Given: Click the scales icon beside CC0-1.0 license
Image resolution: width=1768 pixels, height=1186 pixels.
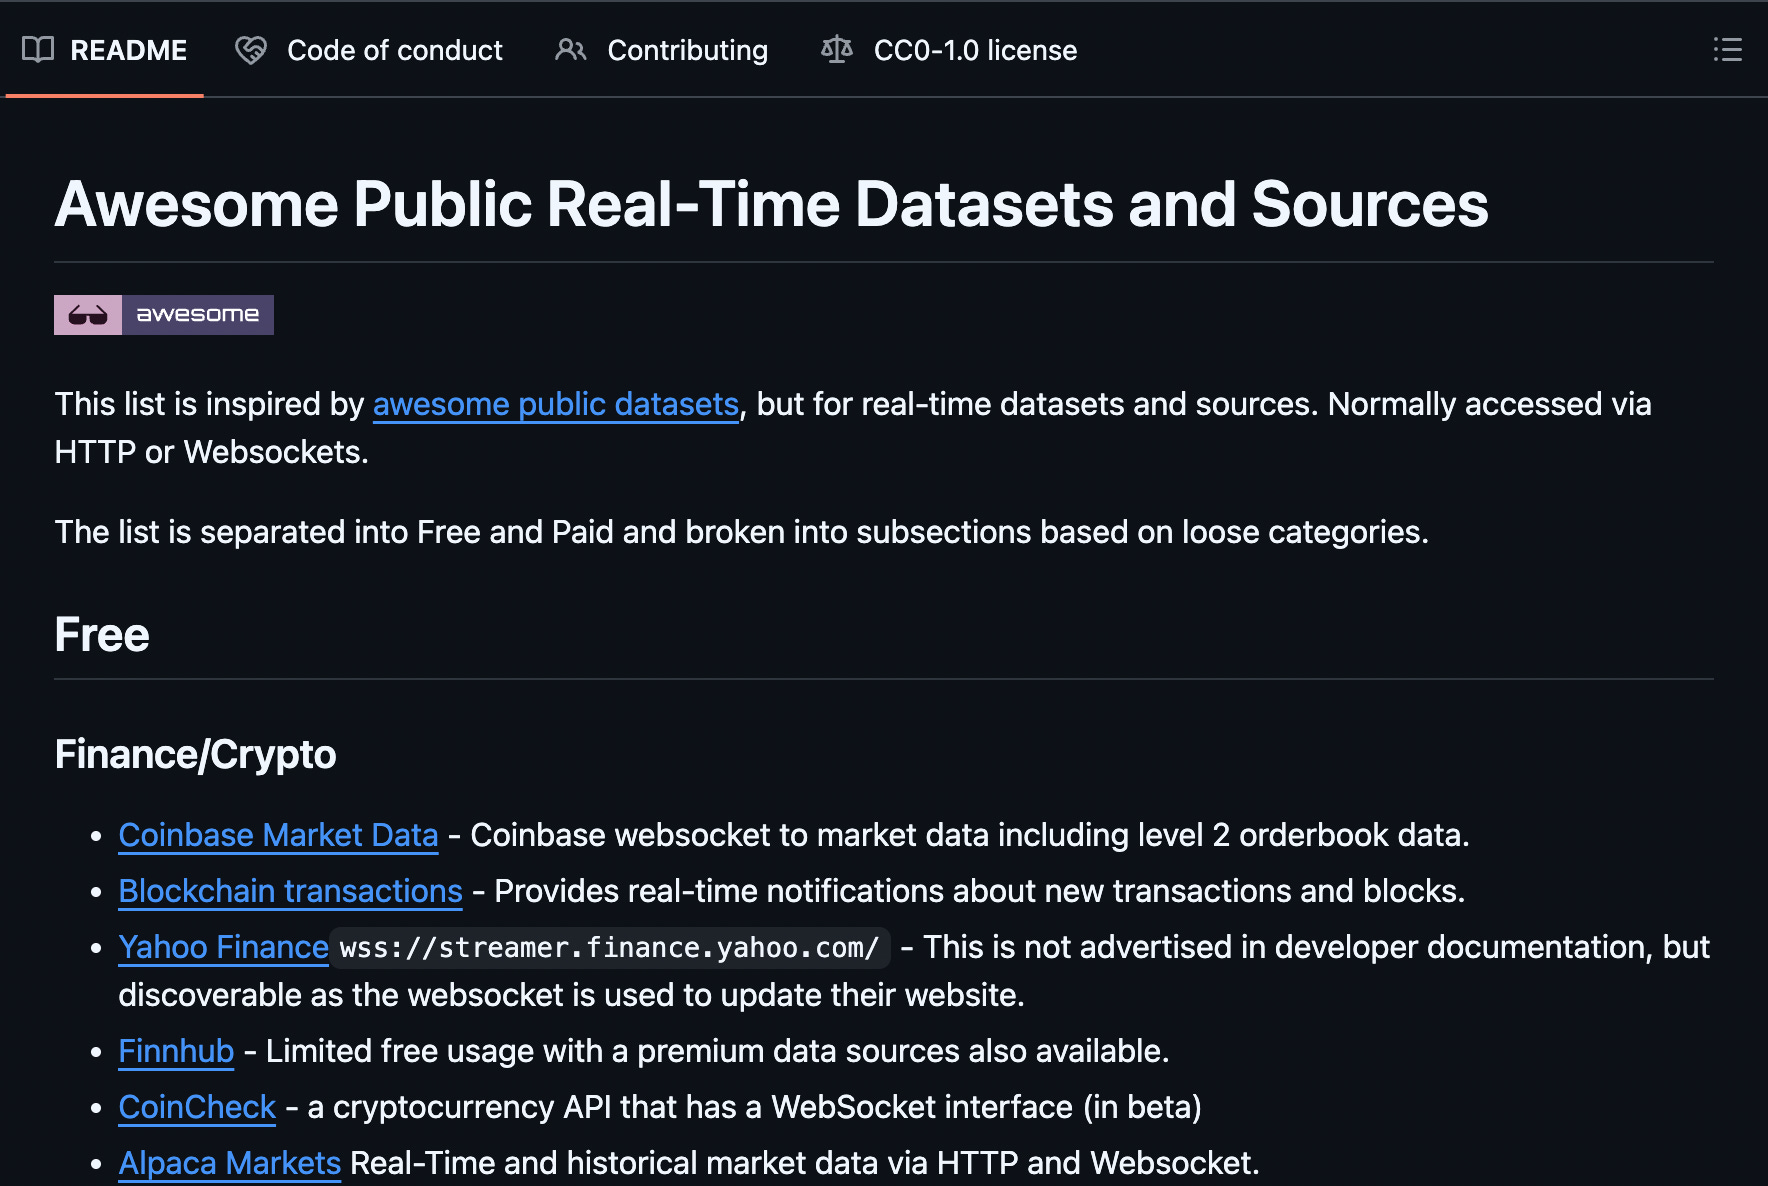Looking at the screenshot, I should point(836,50).
